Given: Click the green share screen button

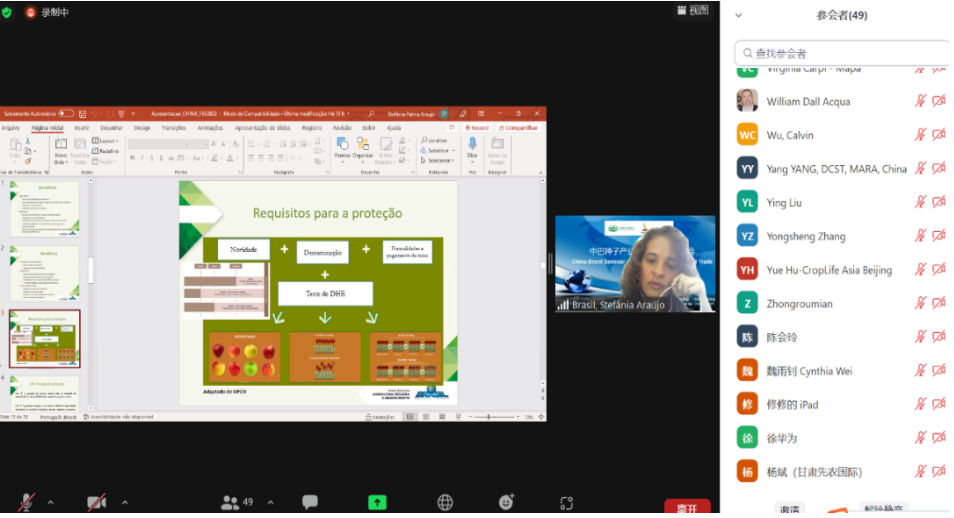Looking at the screenshot, I should [x=377, y=502].
